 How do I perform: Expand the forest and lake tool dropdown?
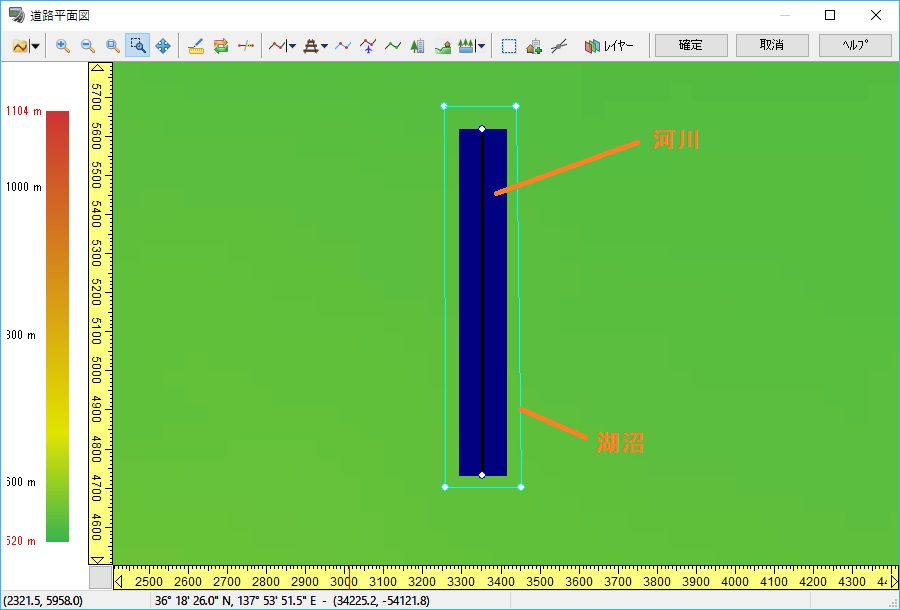click(x=482, y=46)
